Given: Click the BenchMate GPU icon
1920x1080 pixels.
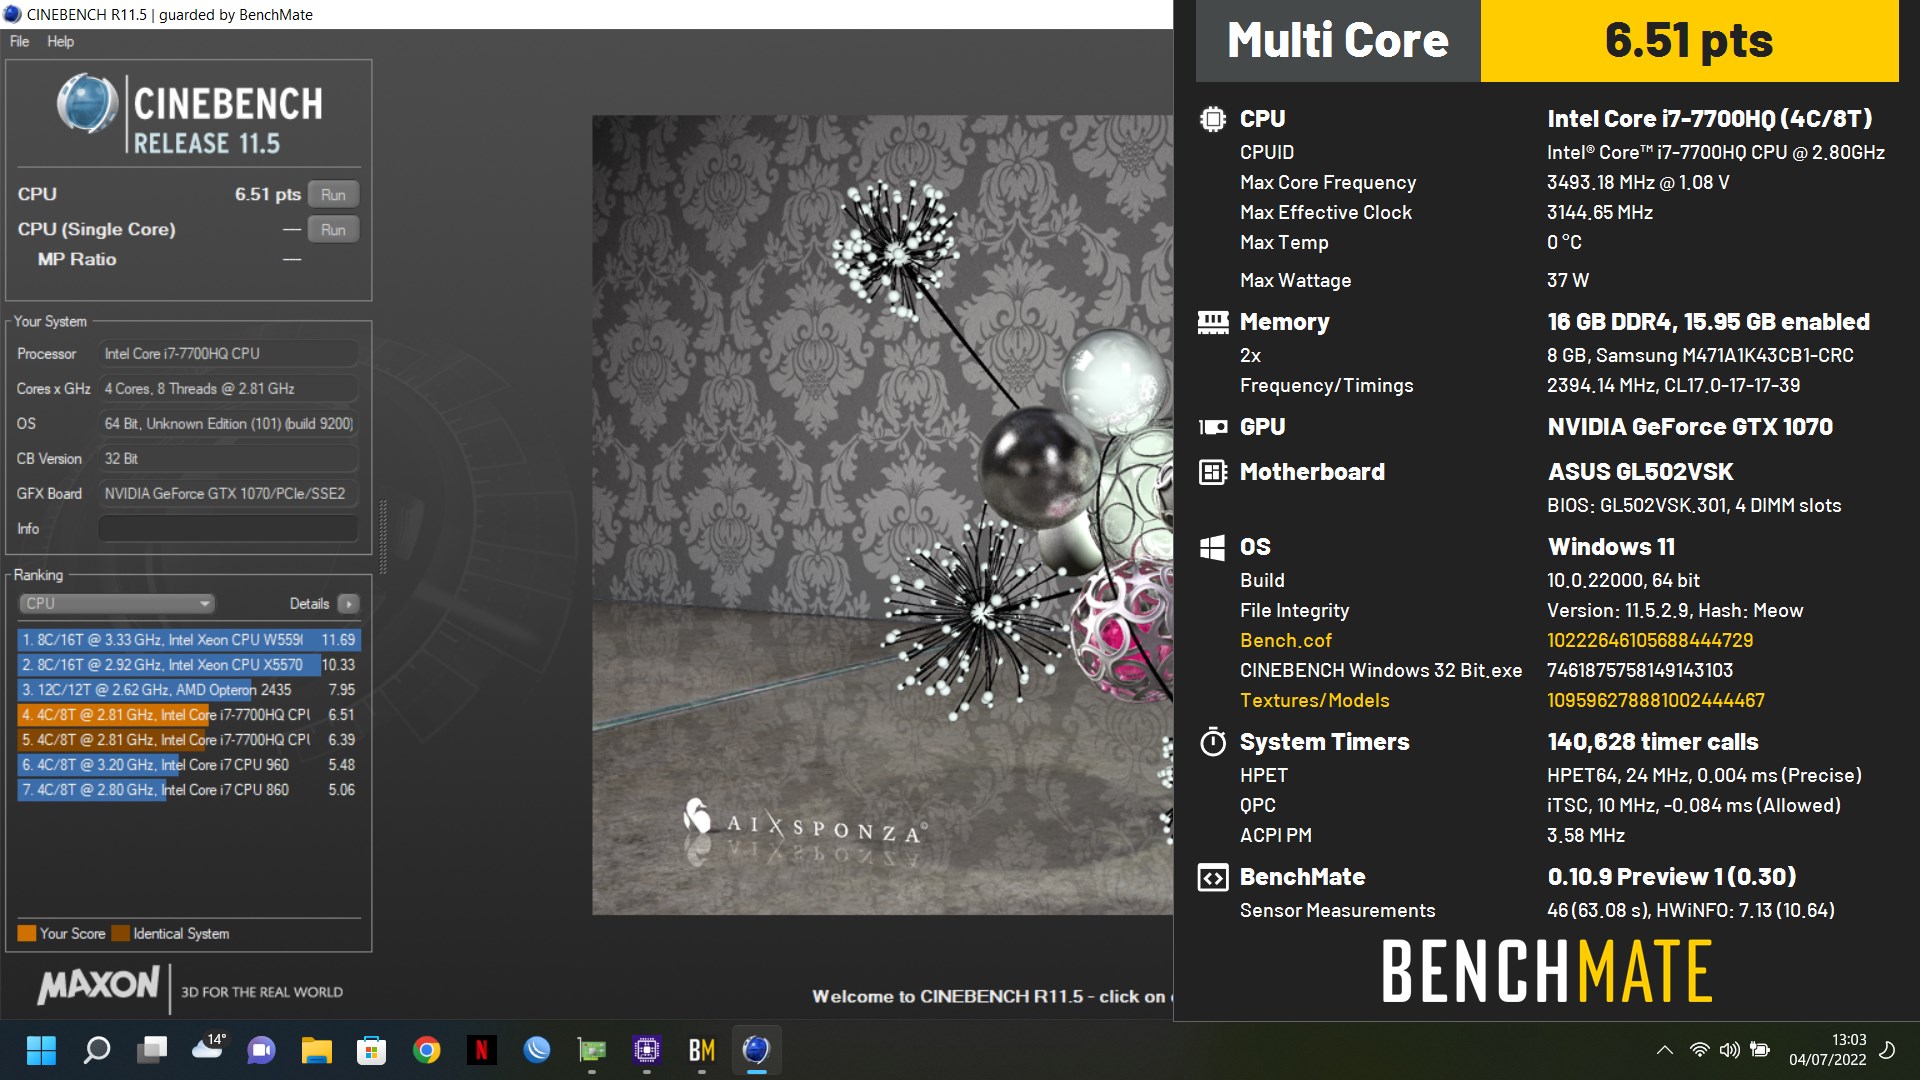Looking at the screenshot, I should click(1213, 427).
